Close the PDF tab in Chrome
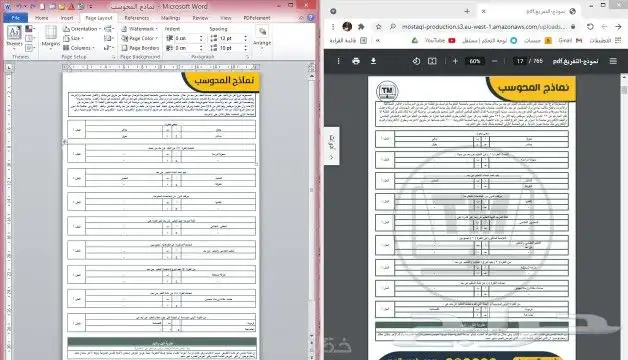This screenshot has height=360, width=628. (483, 11)
